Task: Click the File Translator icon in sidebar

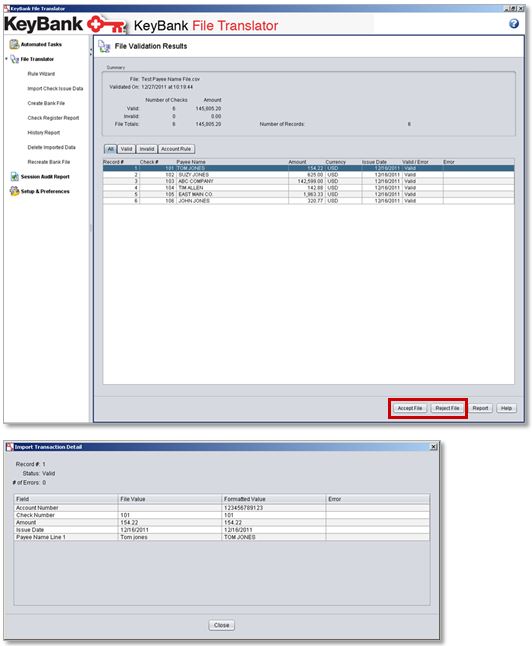Action: tap(14, 59)
